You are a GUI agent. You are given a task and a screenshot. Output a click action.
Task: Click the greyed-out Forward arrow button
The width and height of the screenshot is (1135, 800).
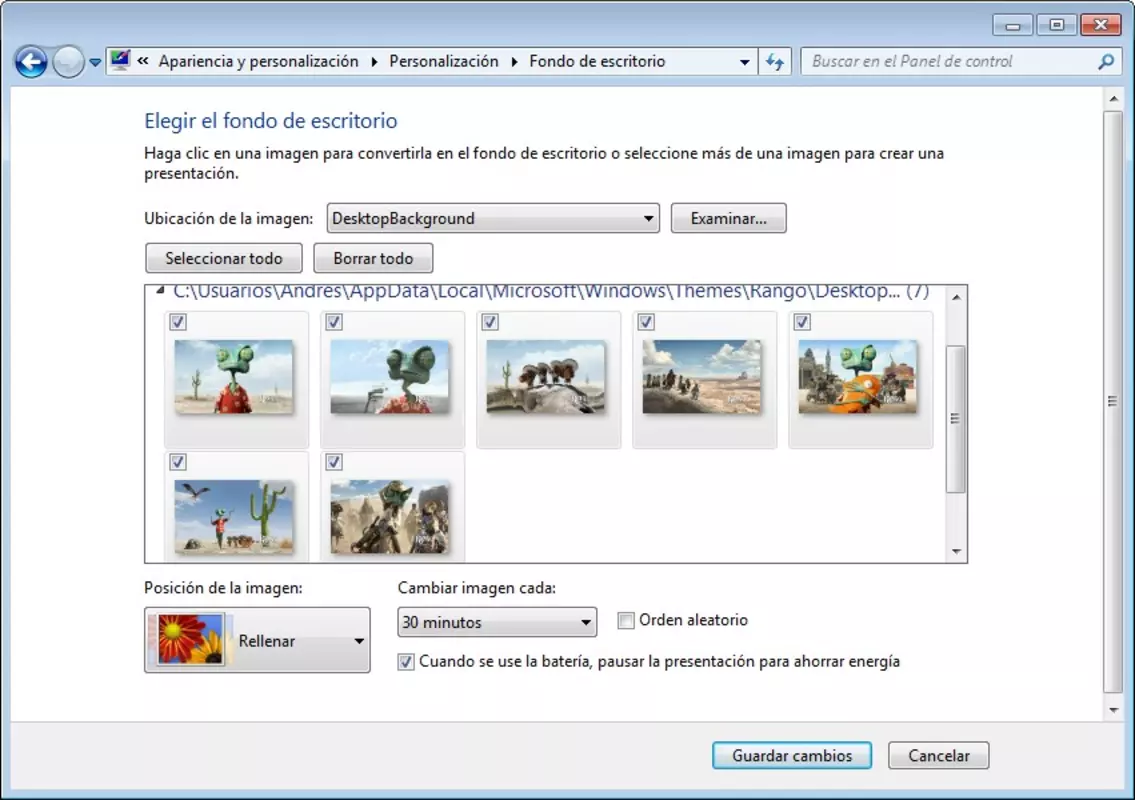[68, 62]
